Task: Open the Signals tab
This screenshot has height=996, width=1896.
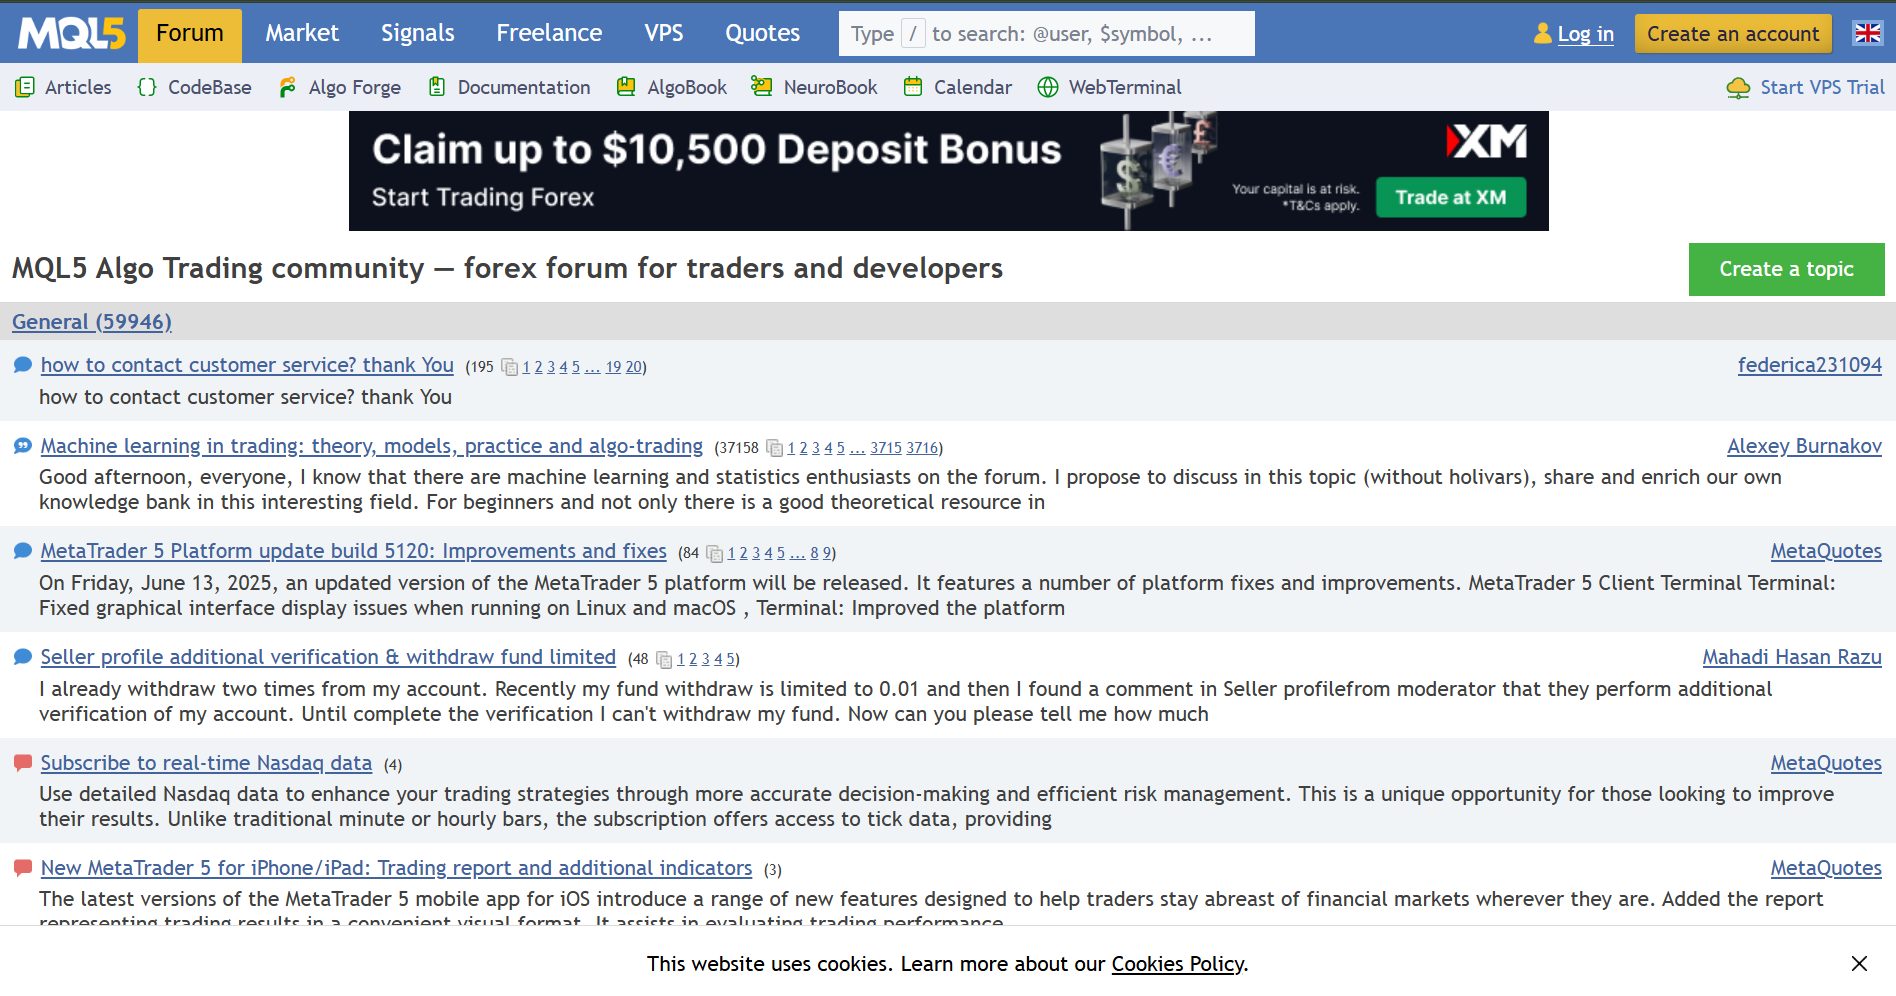Action: [417, 33]
